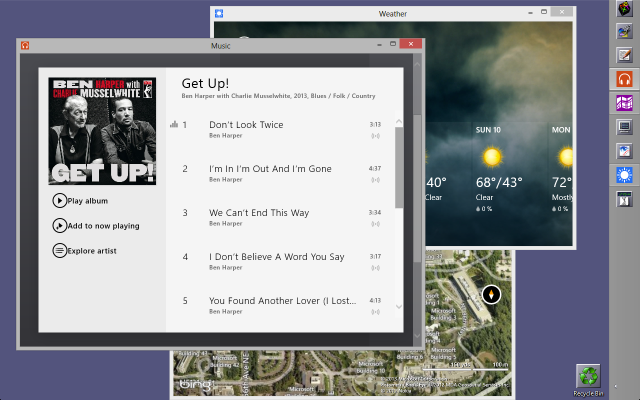Click the streaming icon for We Can't End This Way

[x=376, y=224]
